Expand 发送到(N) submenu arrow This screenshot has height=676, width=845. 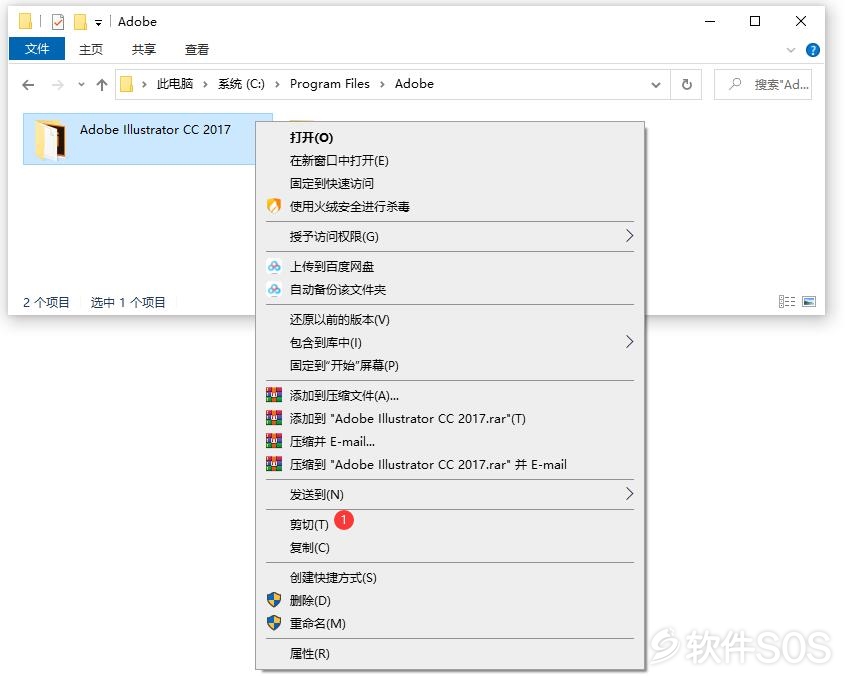629,494
